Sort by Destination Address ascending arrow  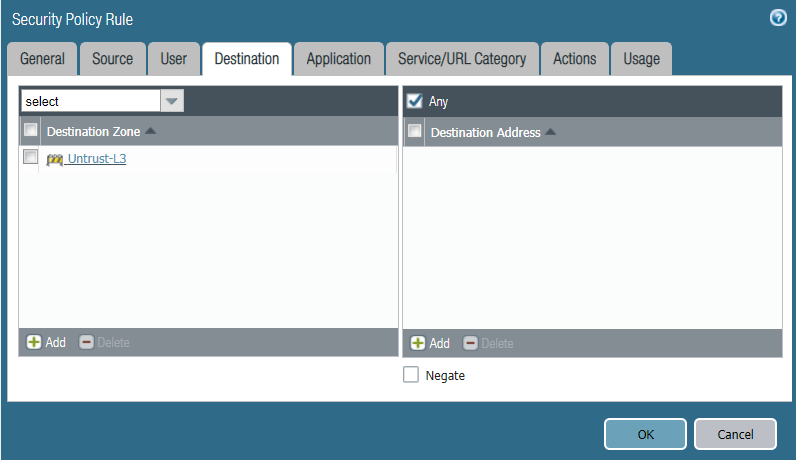coord(550,132)
